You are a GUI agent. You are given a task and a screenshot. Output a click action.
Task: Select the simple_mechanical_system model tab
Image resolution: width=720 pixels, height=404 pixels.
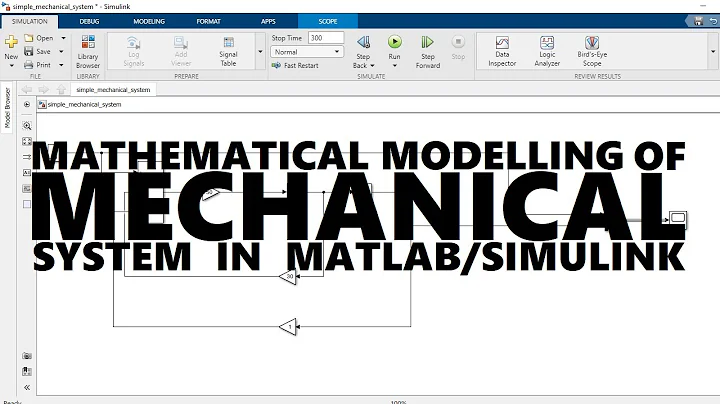click(x=113, y=90)
